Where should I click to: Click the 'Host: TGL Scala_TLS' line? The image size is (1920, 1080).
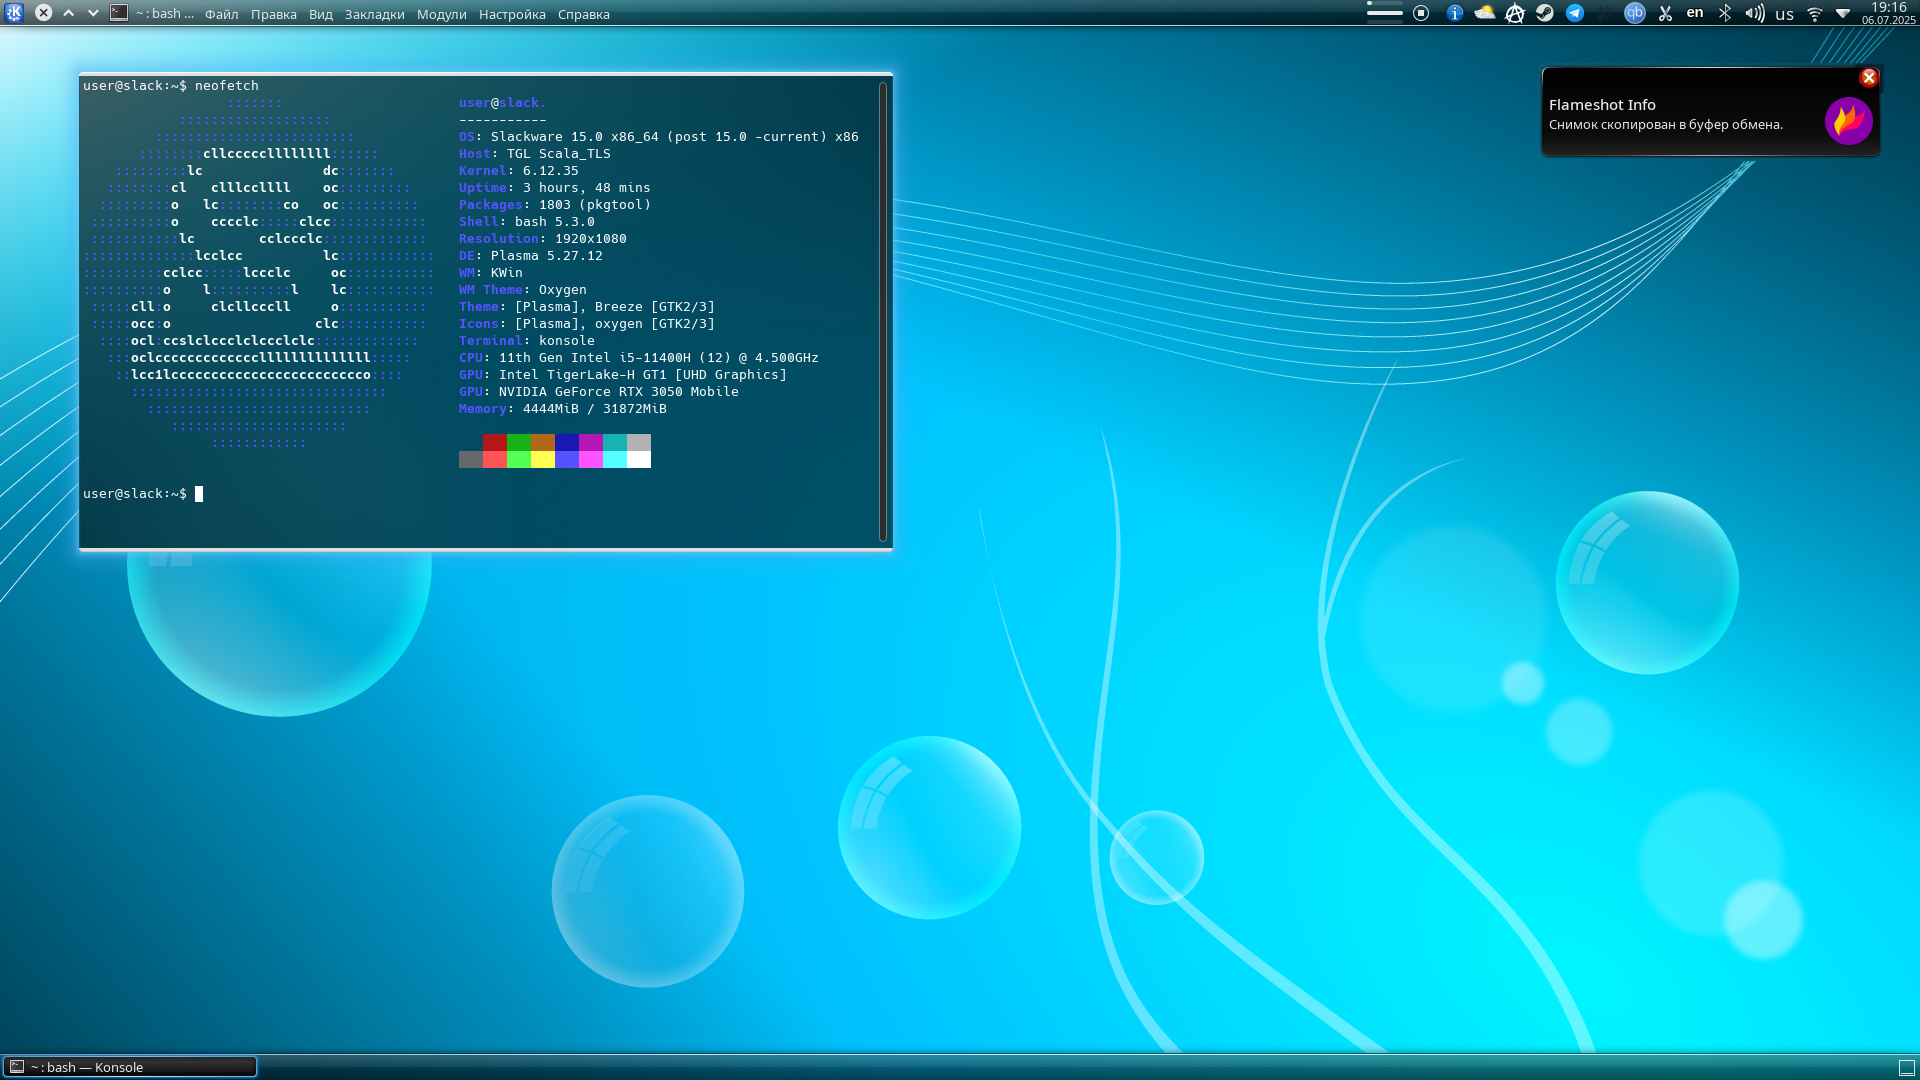coord(535,154)
